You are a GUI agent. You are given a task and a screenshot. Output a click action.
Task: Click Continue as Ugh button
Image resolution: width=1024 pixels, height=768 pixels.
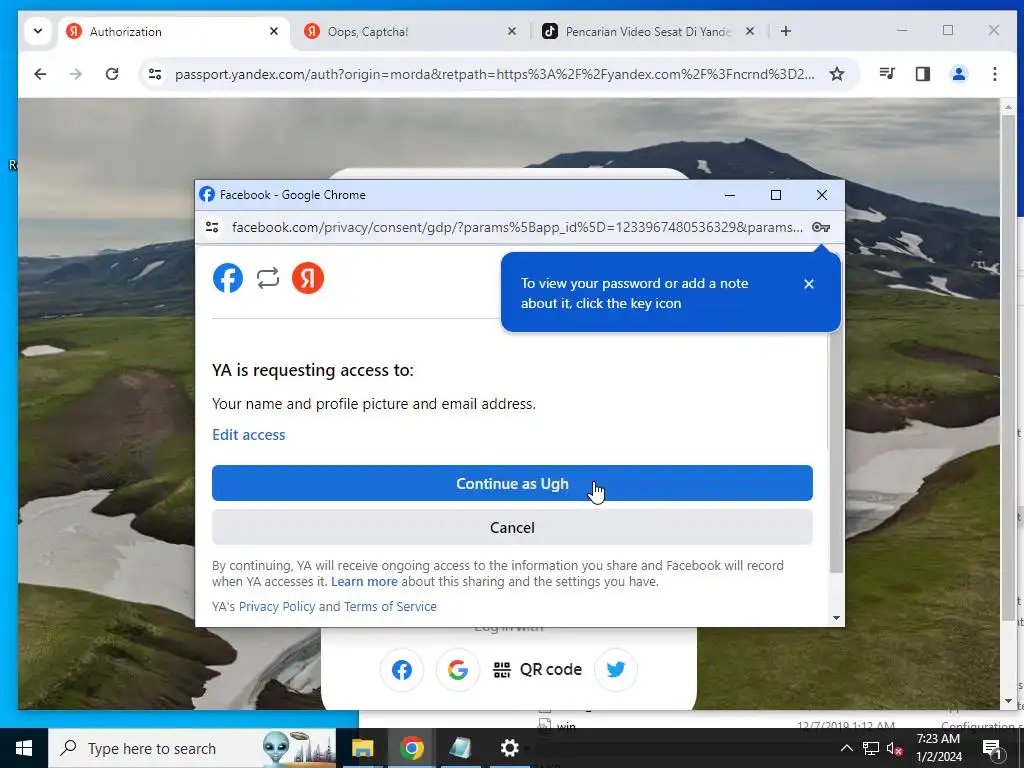512,483
